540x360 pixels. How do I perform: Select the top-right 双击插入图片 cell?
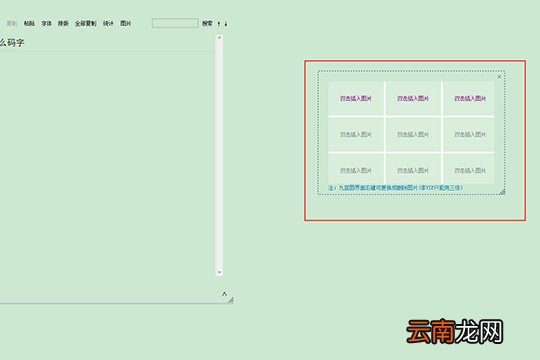pyautogui.click(x=470, y=99)
